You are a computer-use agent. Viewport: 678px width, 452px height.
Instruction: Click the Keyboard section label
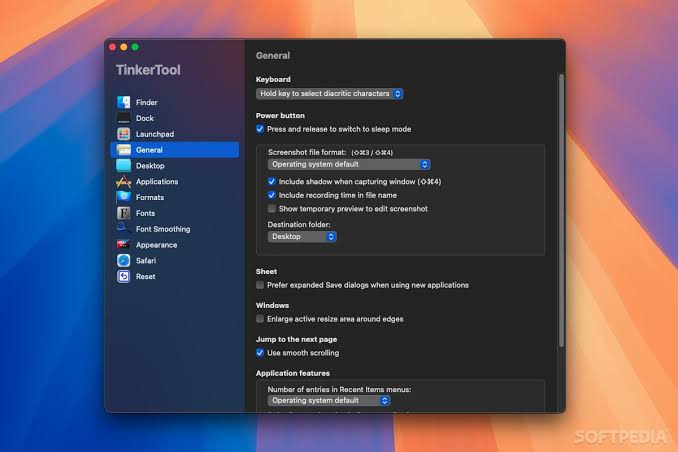(x=273, y=79)
